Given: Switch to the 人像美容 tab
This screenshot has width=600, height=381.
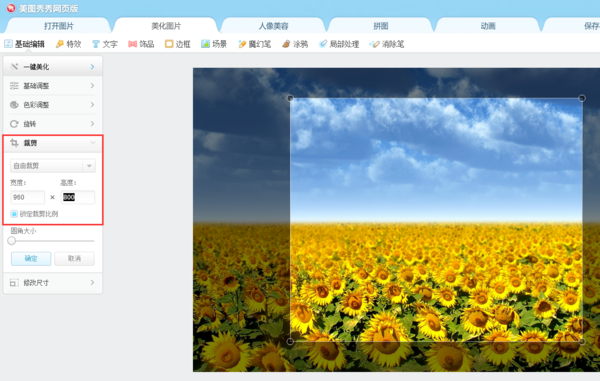Looking at the screenshot, I should point(273,26).
